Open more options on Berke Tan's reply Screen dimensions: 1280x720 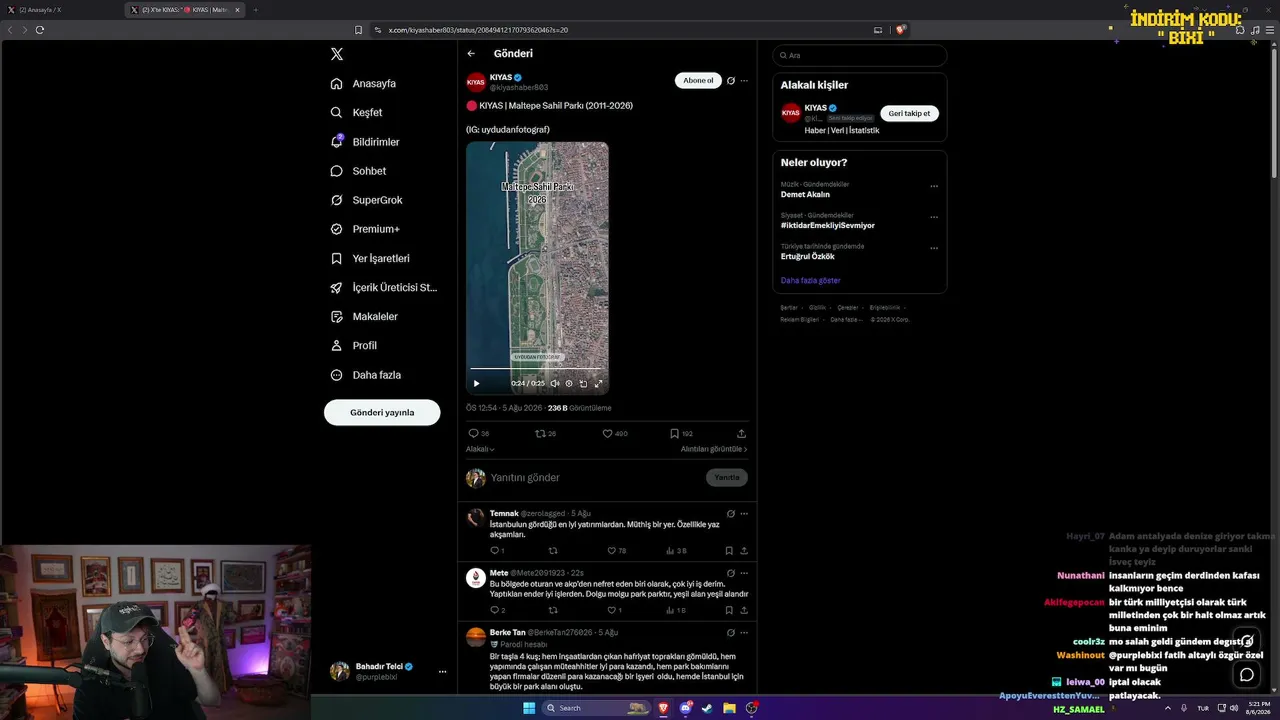[744, 633]
